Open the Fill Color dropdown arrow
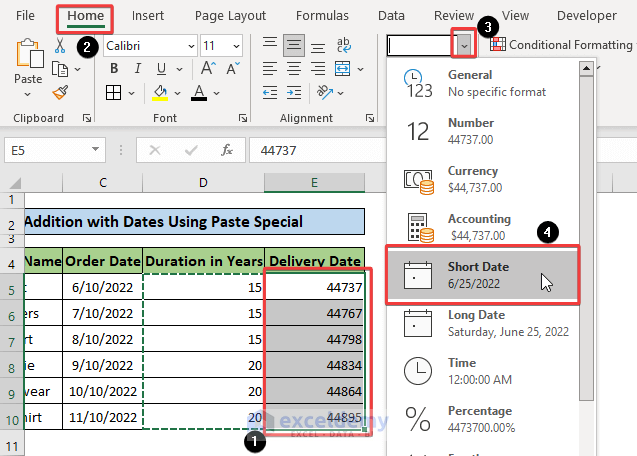Viewport: 637px width, 456px height. click(x=178, y=93)
